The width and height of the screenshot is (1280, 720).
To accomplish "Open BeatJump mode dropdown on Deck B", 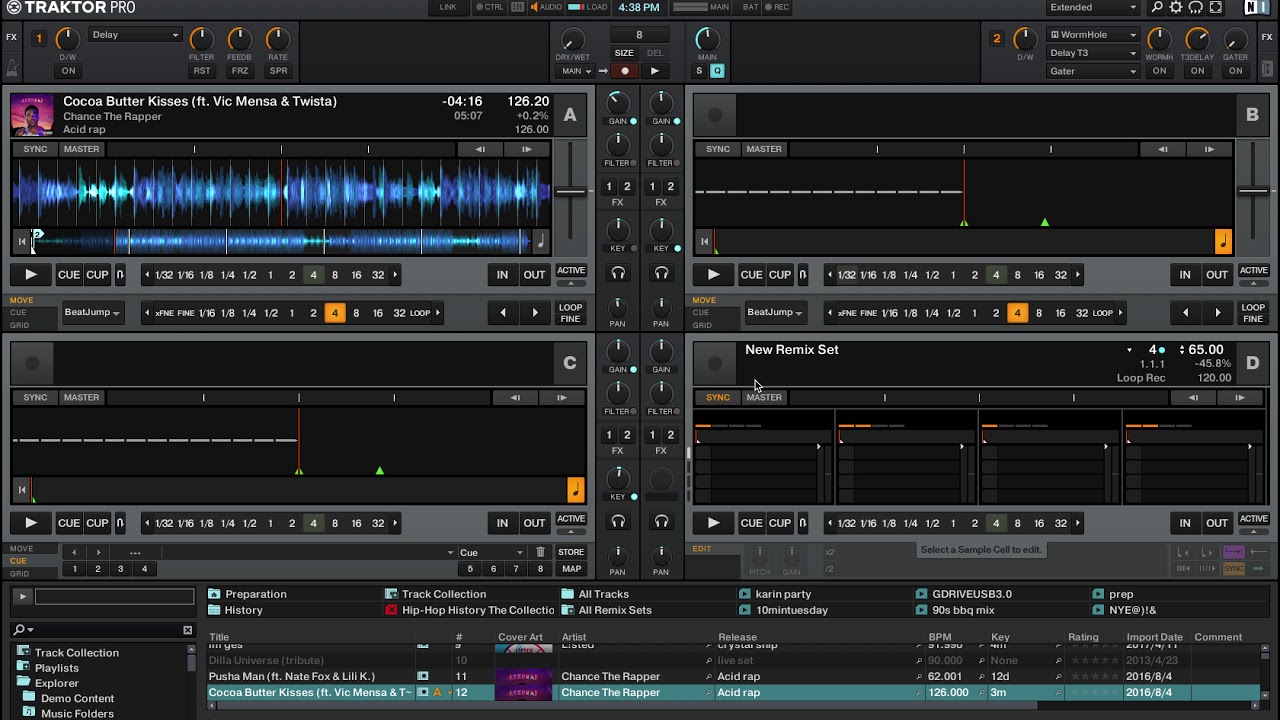I will point(774,313).
